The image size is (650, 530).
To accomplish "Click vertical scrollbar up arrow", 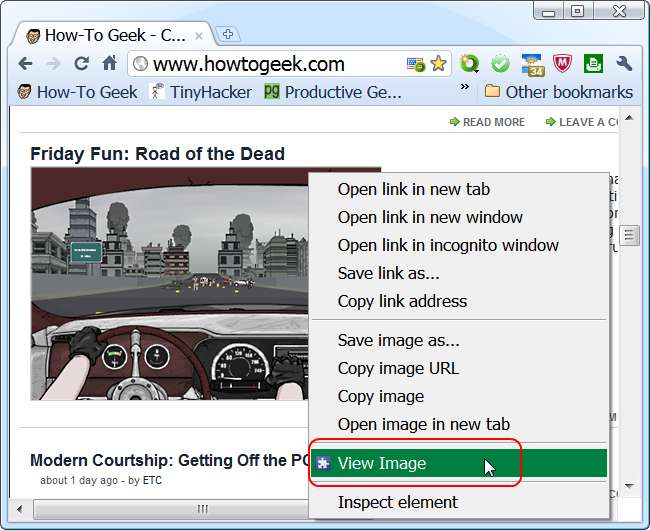I will [x=629, y=118].
